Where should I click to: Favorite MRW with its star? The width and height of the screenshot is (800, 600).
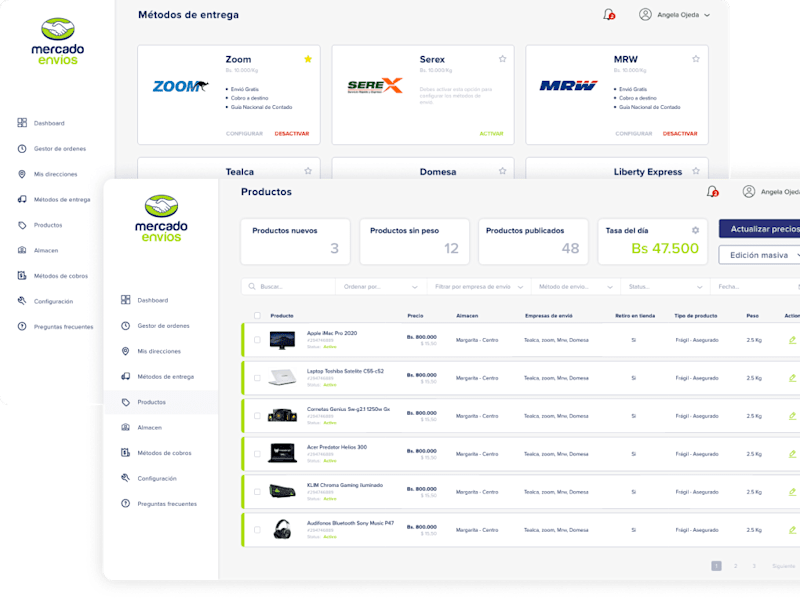tap(696, 59)
